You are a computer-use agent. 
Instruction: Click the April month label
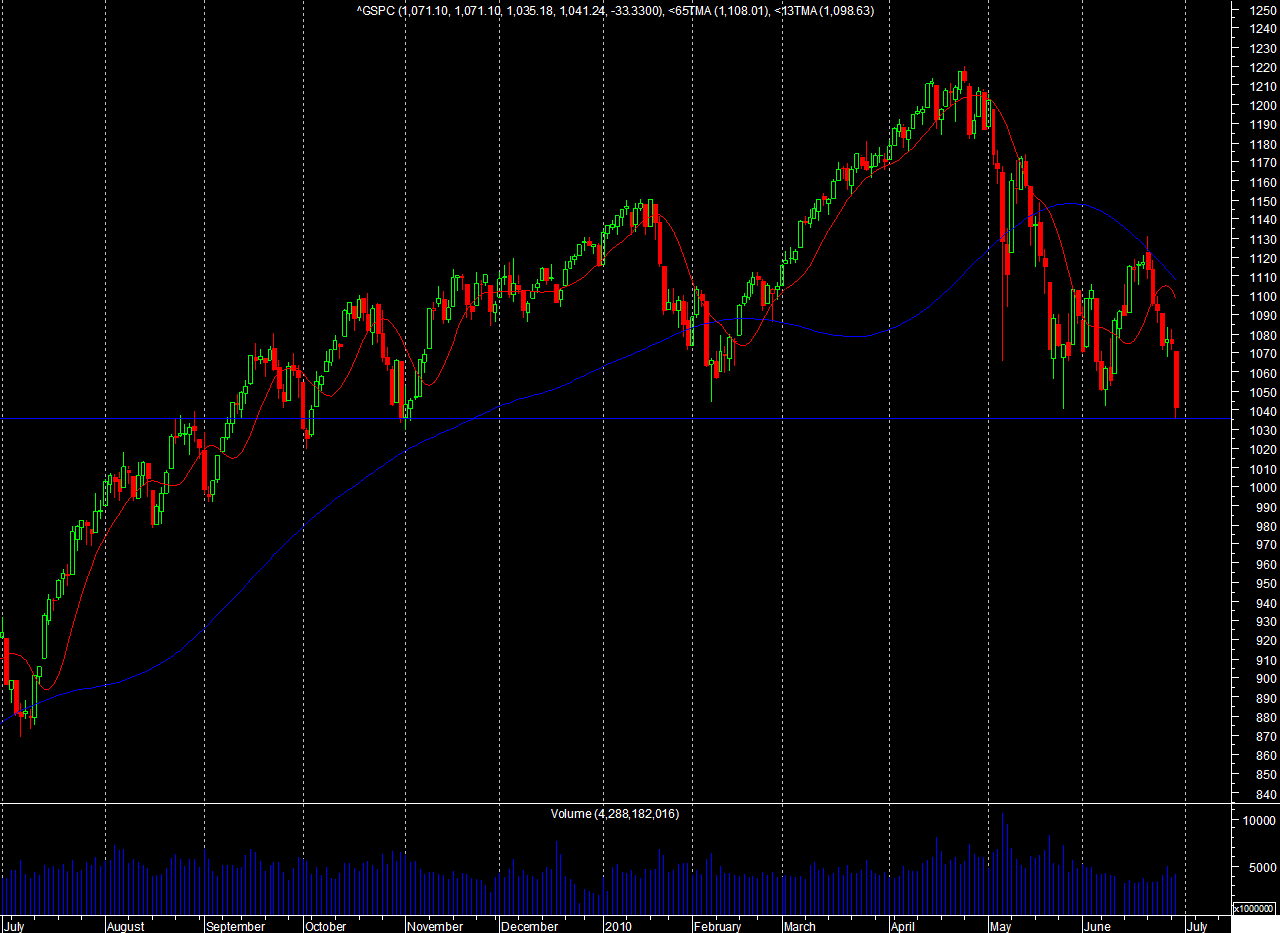[x=904, y=926]
